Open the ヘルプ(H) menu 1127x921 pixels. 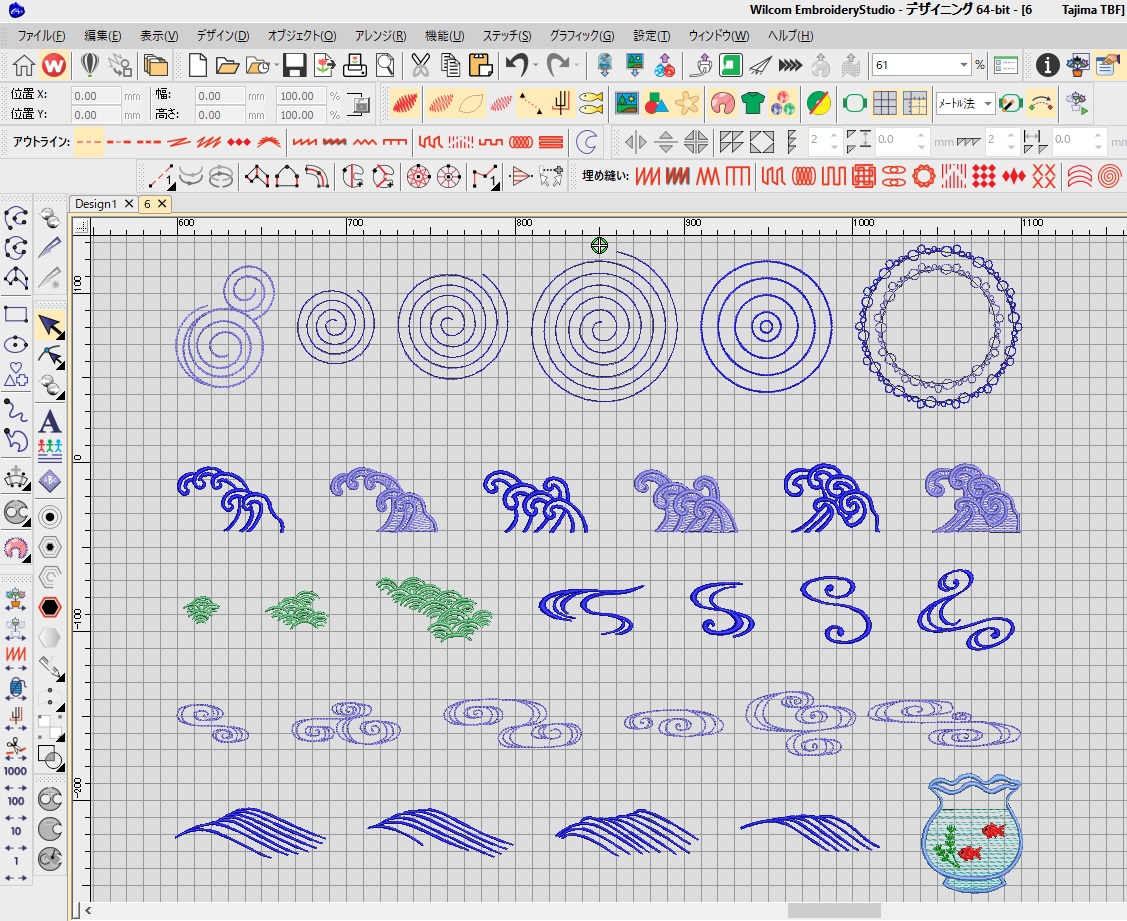click(791, 36)
